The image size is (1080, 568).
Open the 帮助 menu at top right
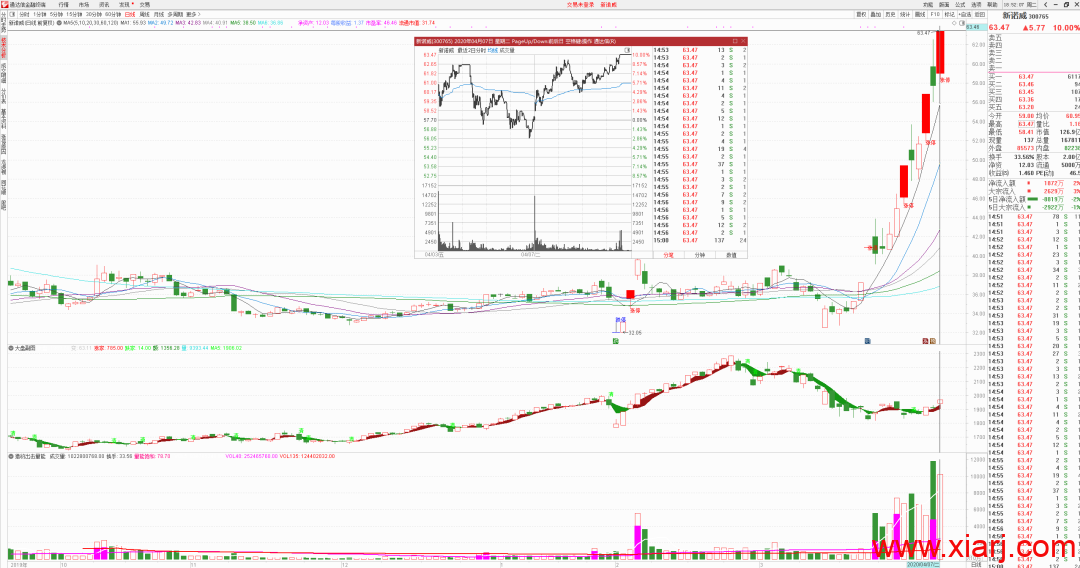(x=992, y=4)
